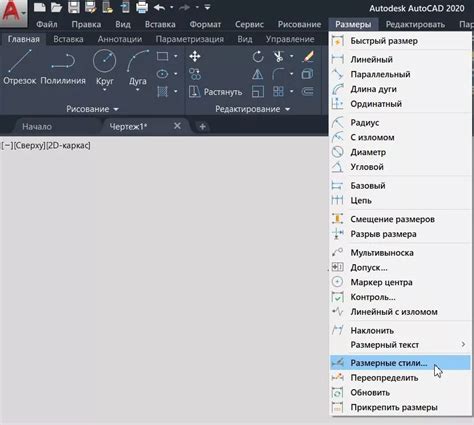
Task: Click the [2D-каркас] visual style control
Action: [x=68, y=146]
